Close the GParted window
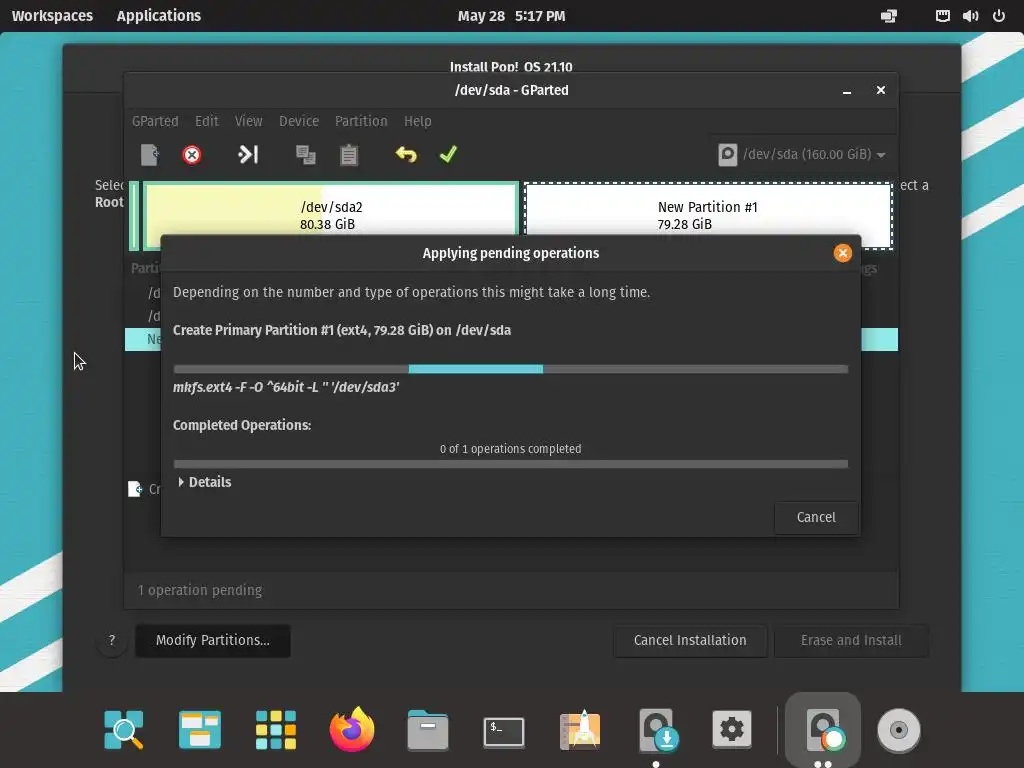The image size is (1024, 768). click(x=881, y=90)
